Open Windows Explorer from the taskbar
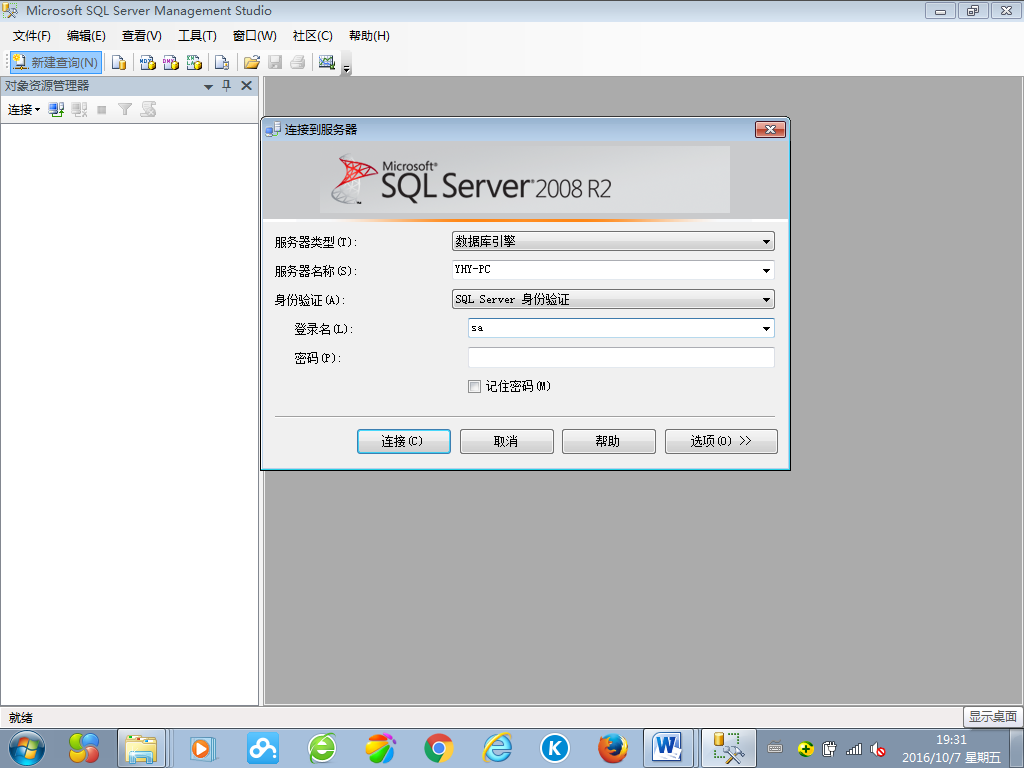Screen dimensions: 1024x768 coord(141,748)
